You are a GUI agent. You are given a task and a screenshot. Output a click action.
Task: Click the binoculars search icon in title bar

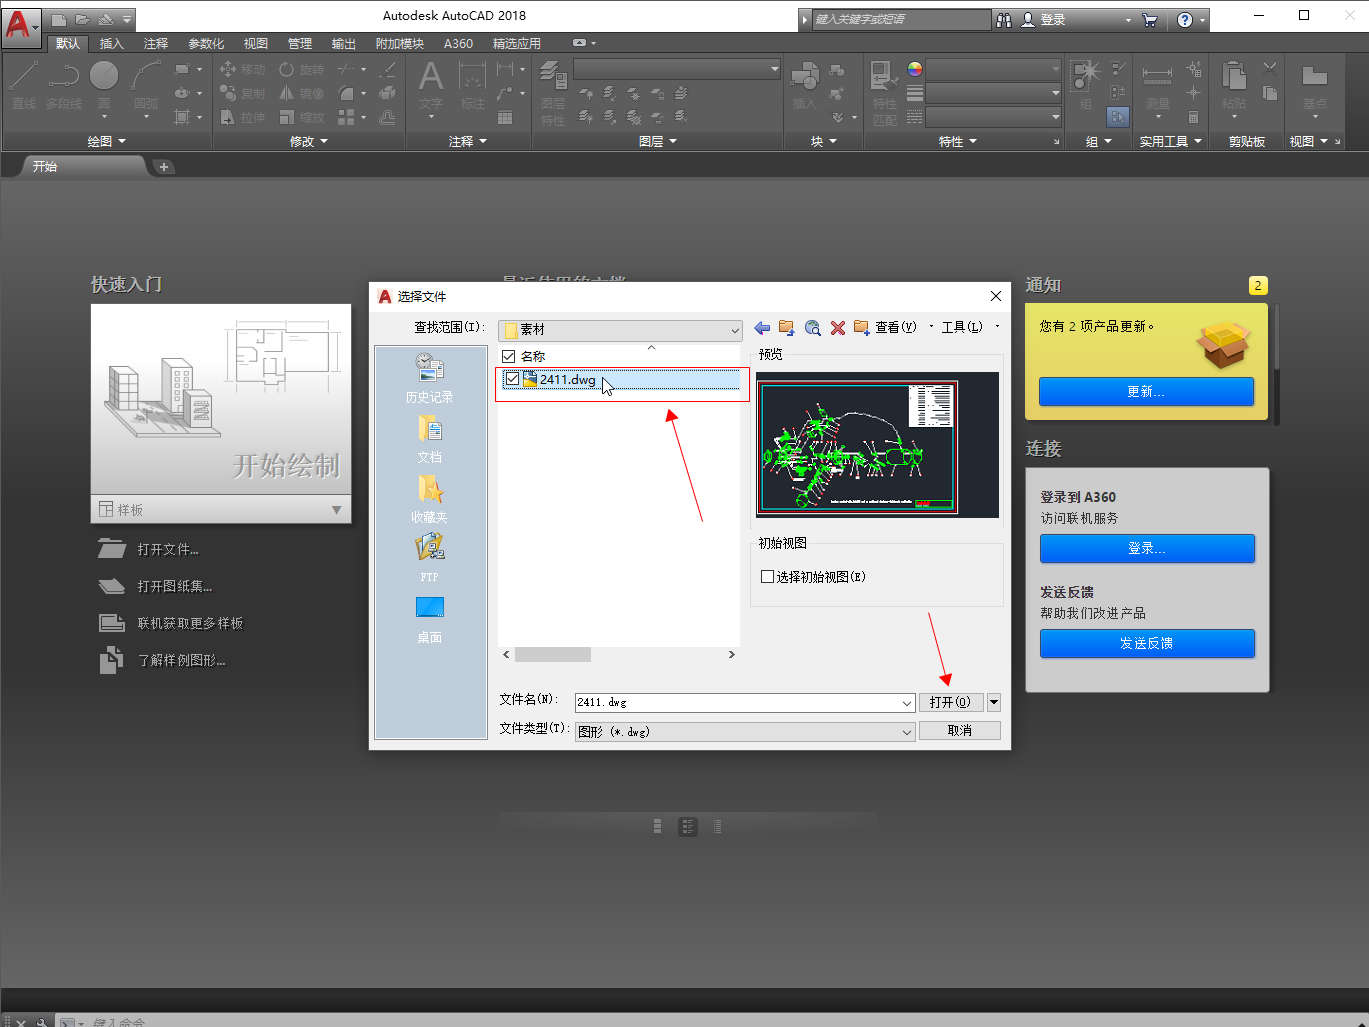pos(1004,20)
